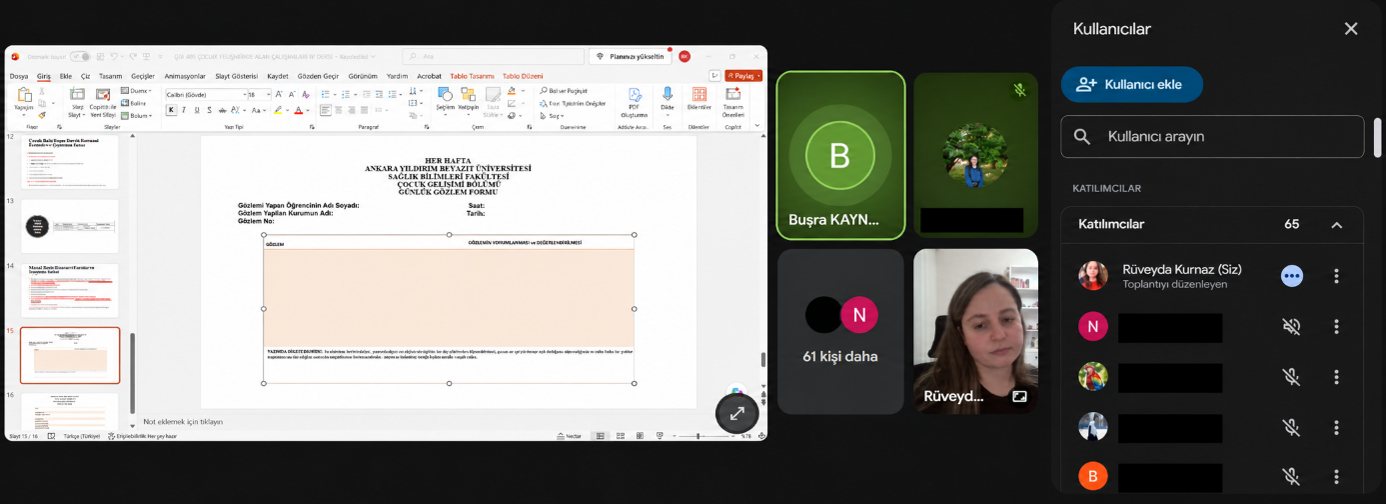The width and height of the screenshot is (1386, 504).
Task: Click the Ara search box in PowerPoint title bar
Action: 492,57
